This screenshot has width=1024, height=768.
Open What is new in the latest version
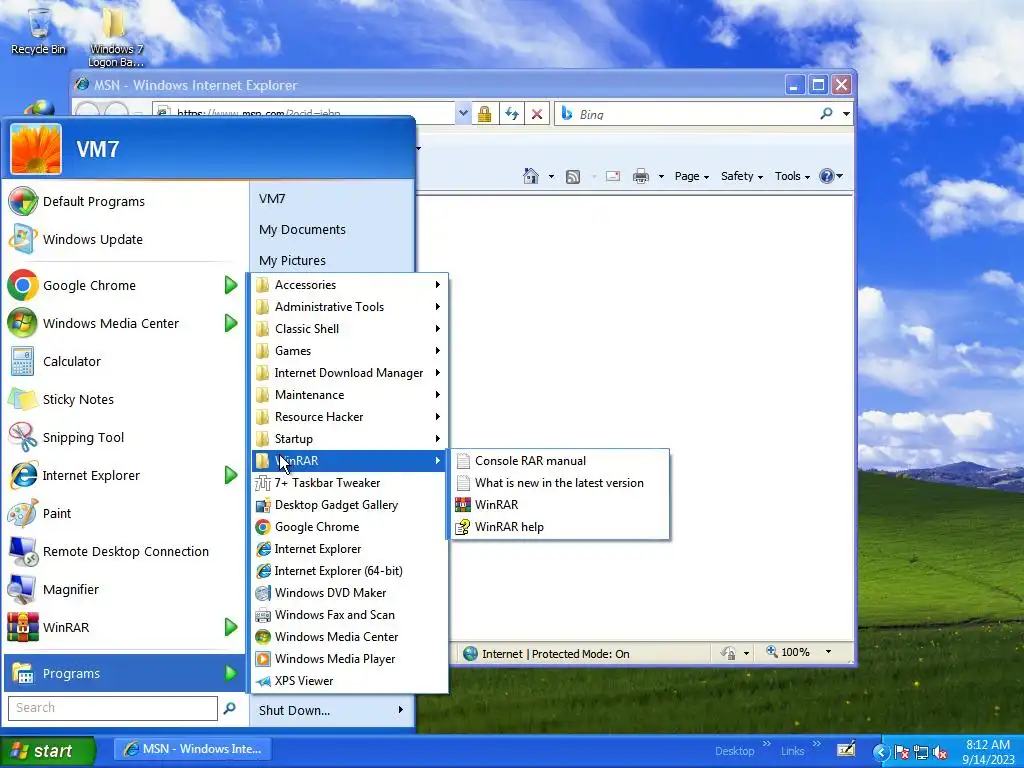coord(559,483)
